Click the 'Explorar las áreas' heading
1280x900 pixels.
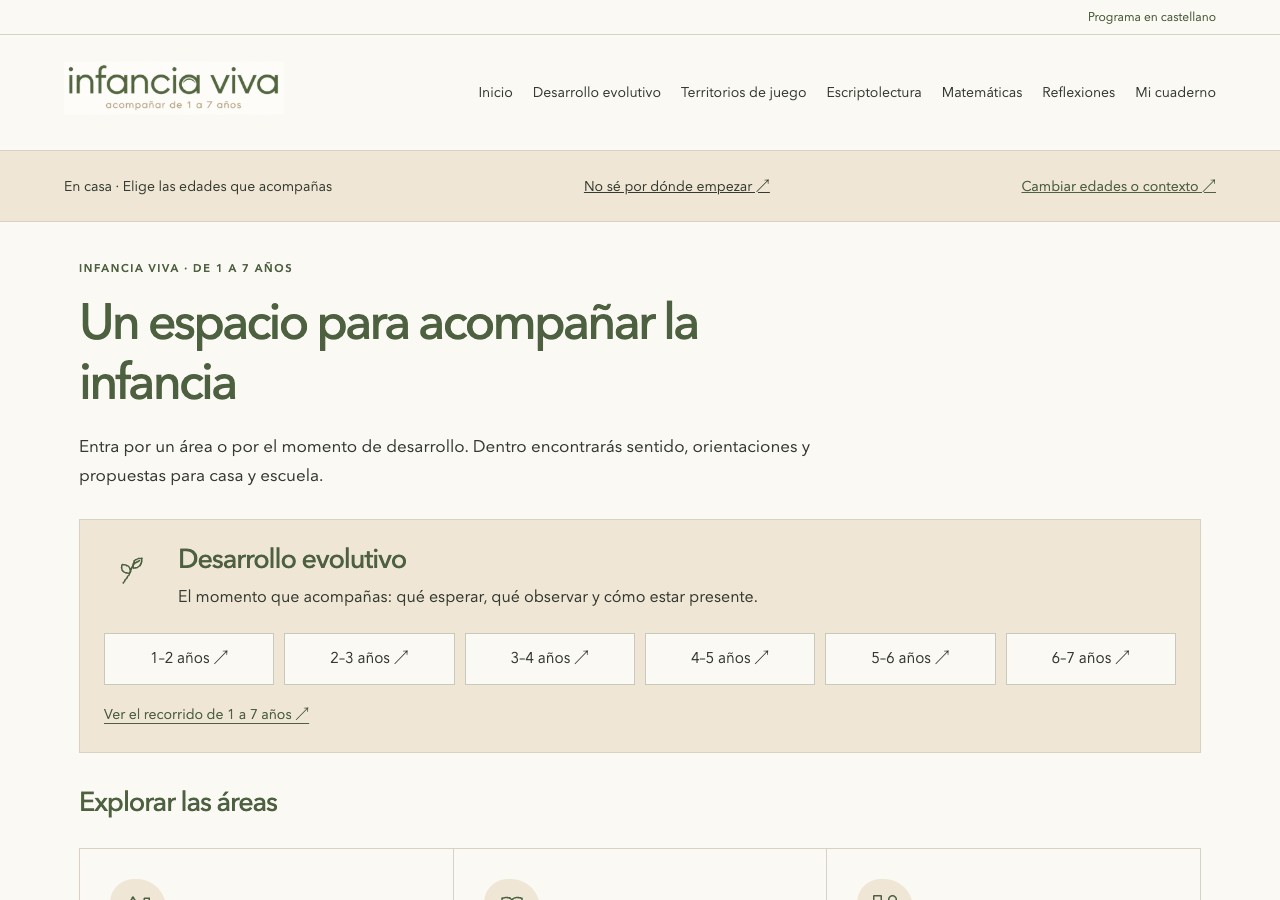pos(178,802)
